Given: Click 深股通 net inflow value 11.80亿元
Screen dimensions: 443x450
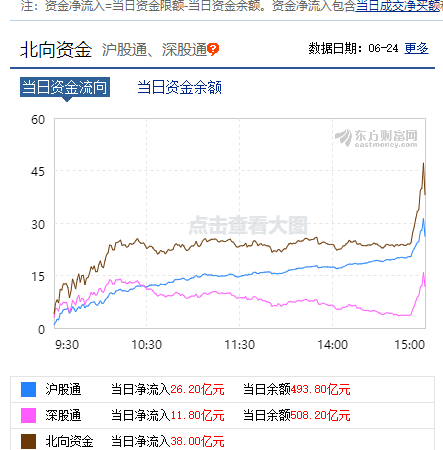Looking at the screenshot, I should [x=197, y=415].
